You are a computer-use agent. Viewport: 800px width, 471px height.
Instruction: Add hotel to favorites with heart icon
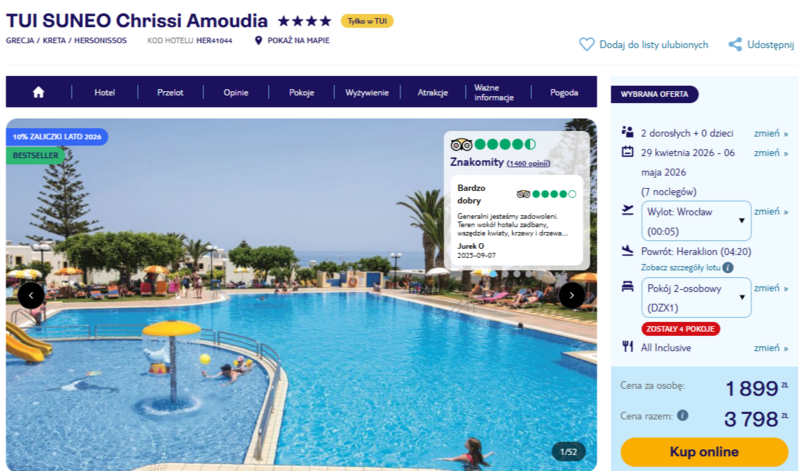coord(586,44)
